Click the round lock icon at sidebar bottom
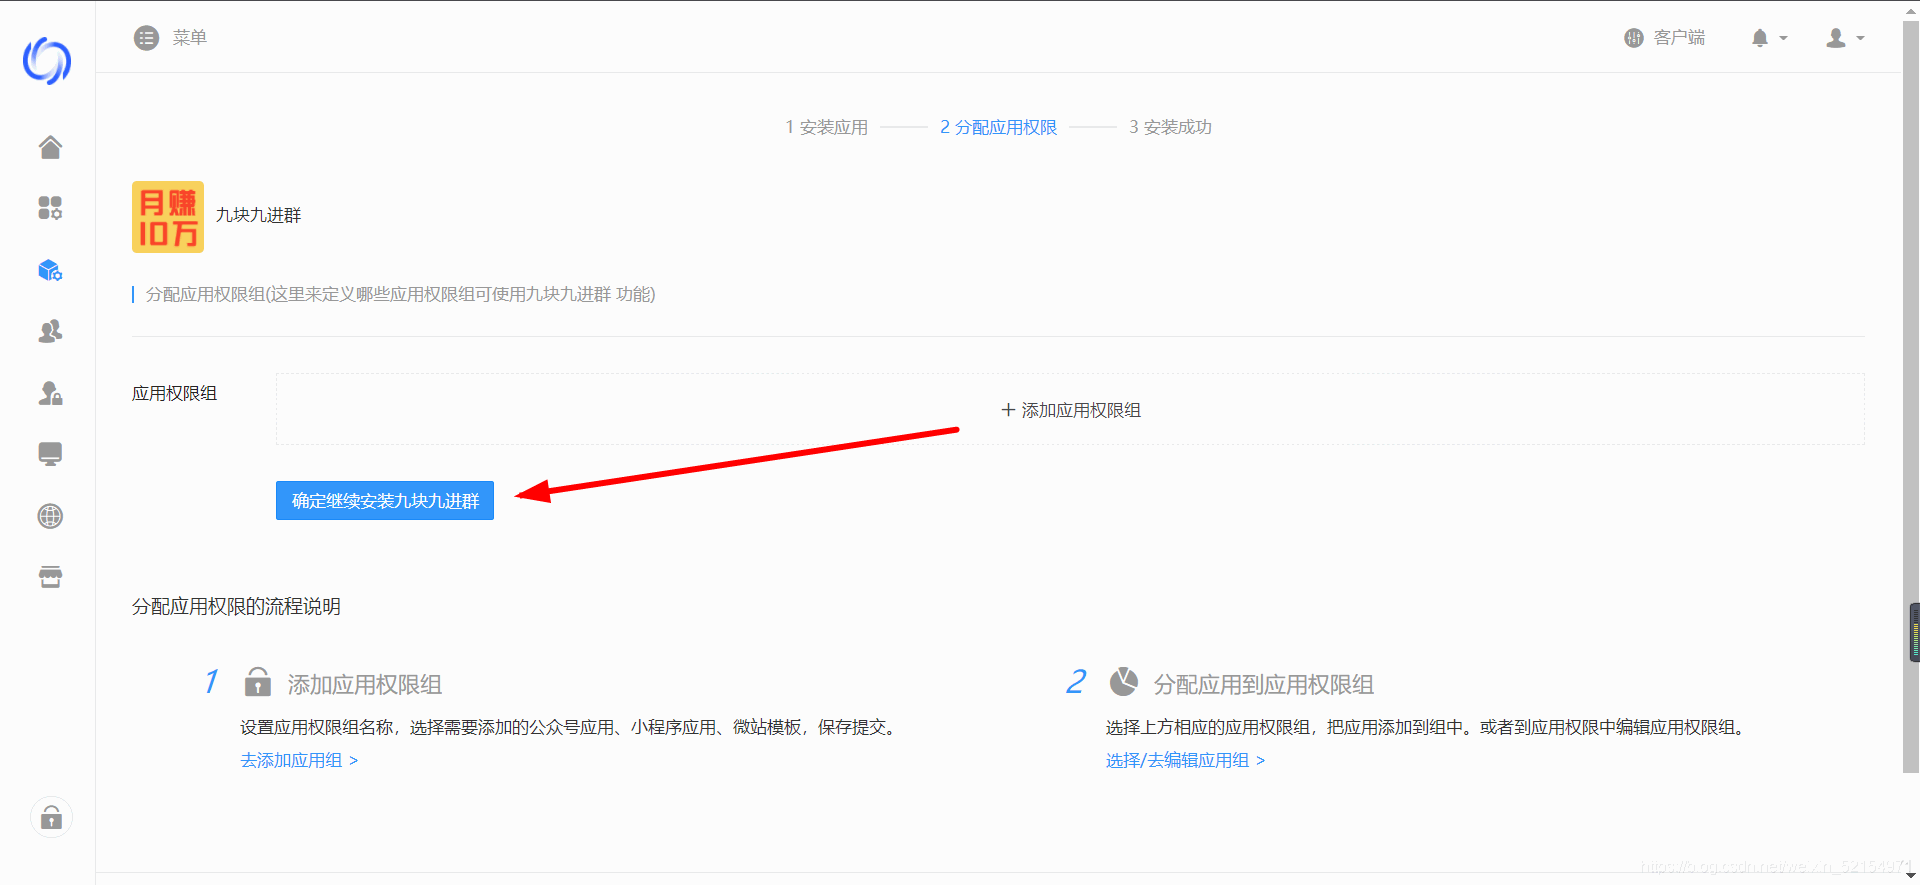1920x885 pixels. [x=51, y=818]
